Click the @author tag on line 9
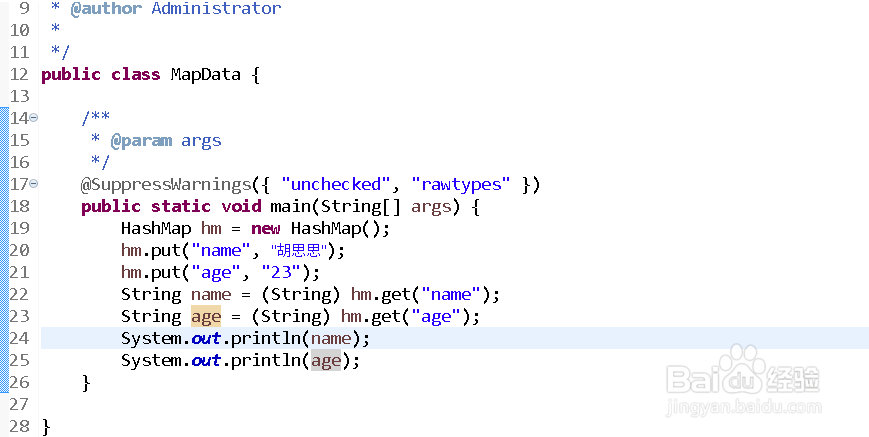Screen dimensions: 869x437 (x=106, y=9)
